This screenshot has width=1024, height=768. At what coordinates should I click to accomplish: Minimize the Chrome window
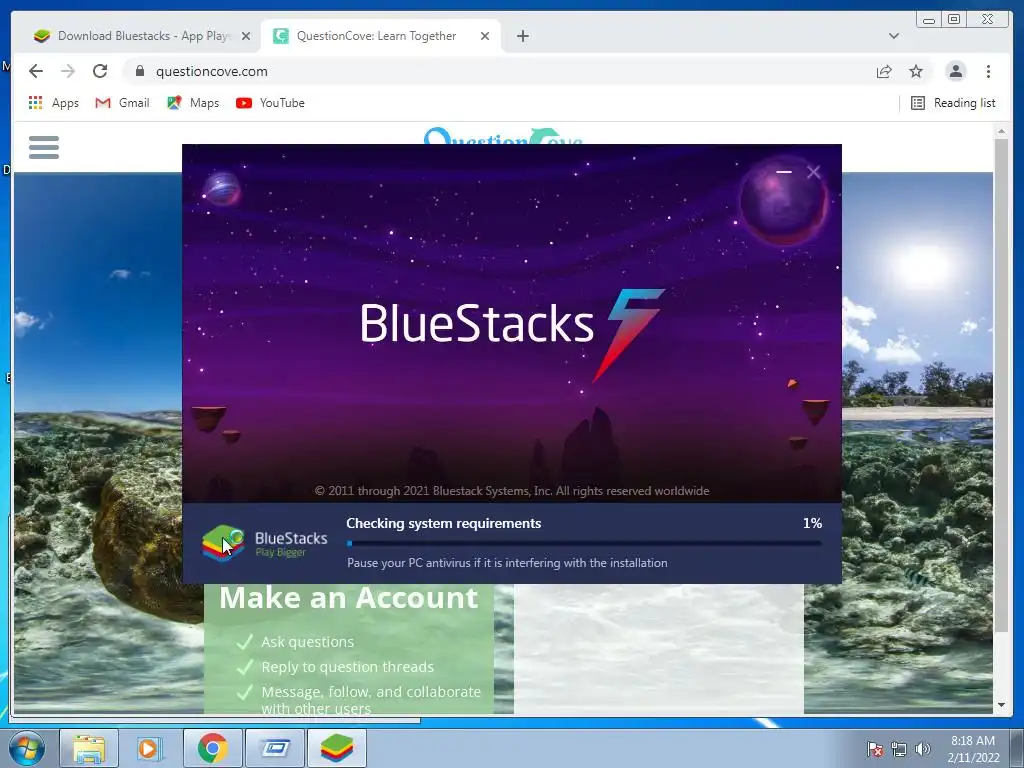(929, 20)
